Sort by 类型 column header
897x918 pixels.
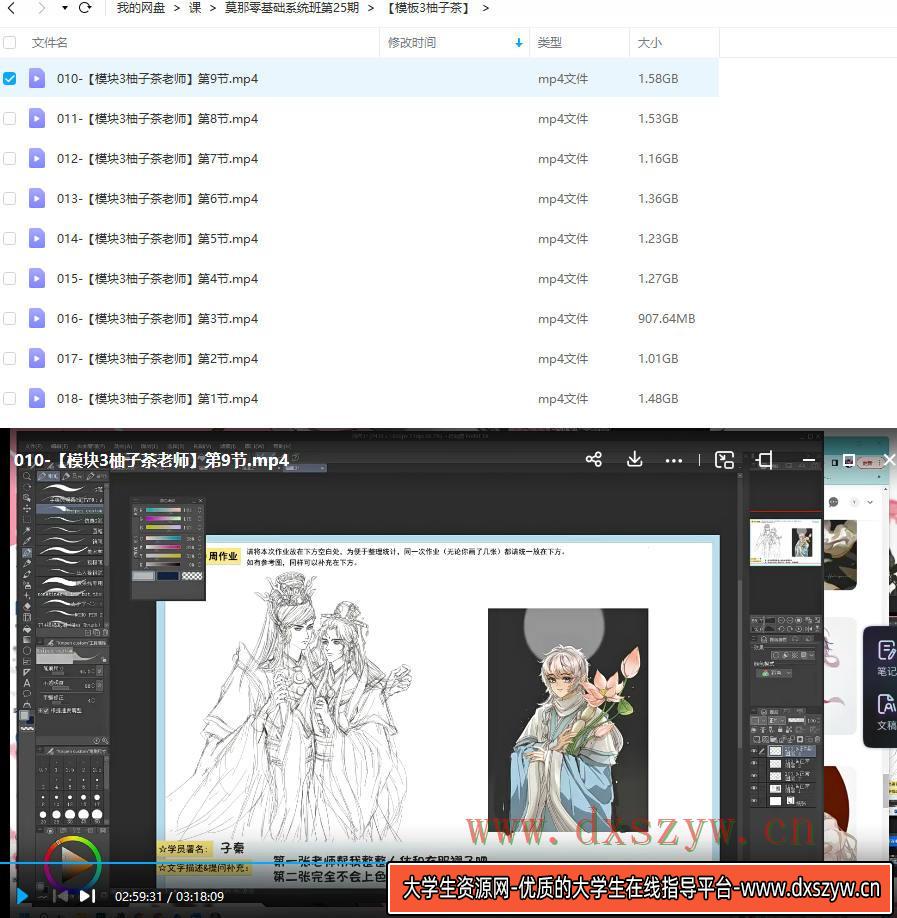[x=550, y=43]
